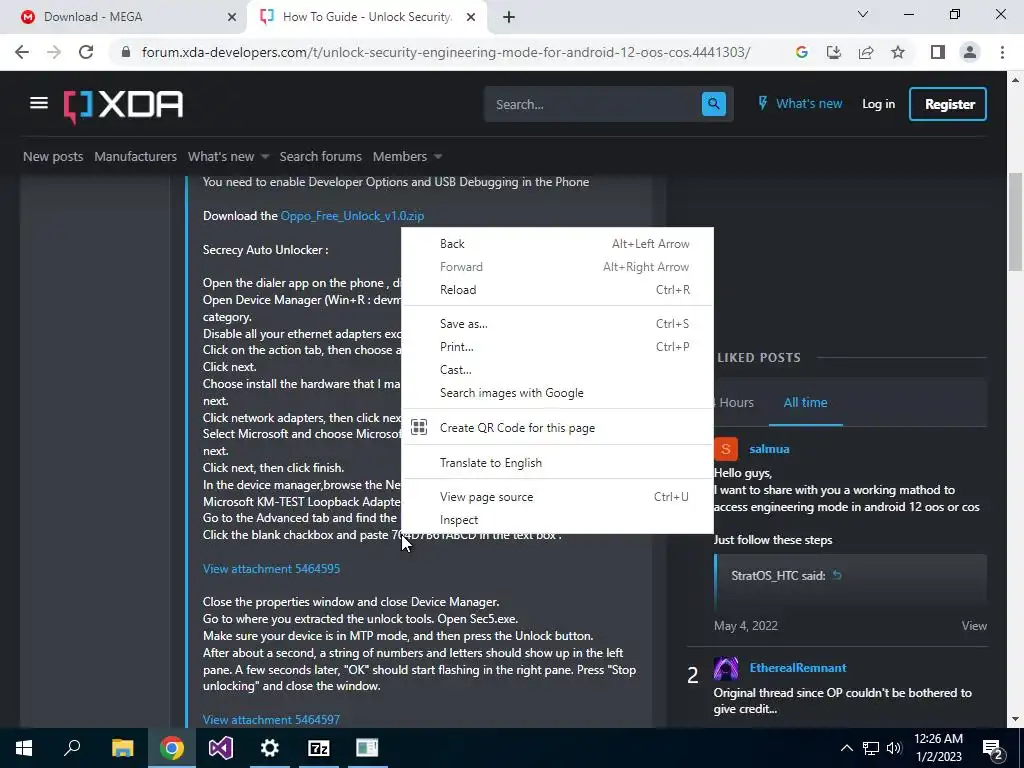Close the Download - MEGA tab

click(231, 17)
